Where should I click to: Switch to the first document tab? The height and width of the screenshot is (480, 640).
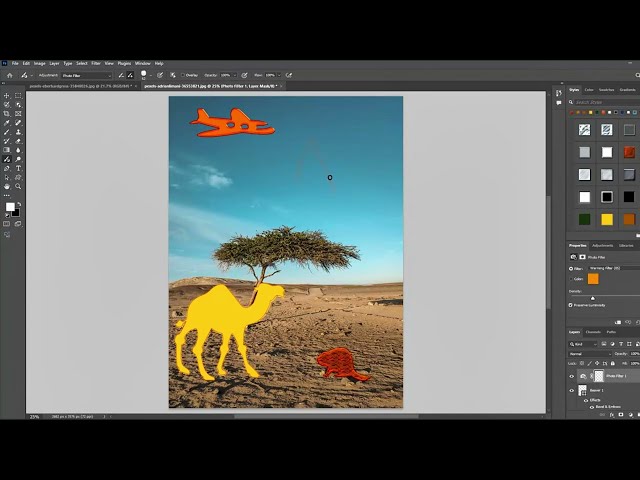[81, 86]
